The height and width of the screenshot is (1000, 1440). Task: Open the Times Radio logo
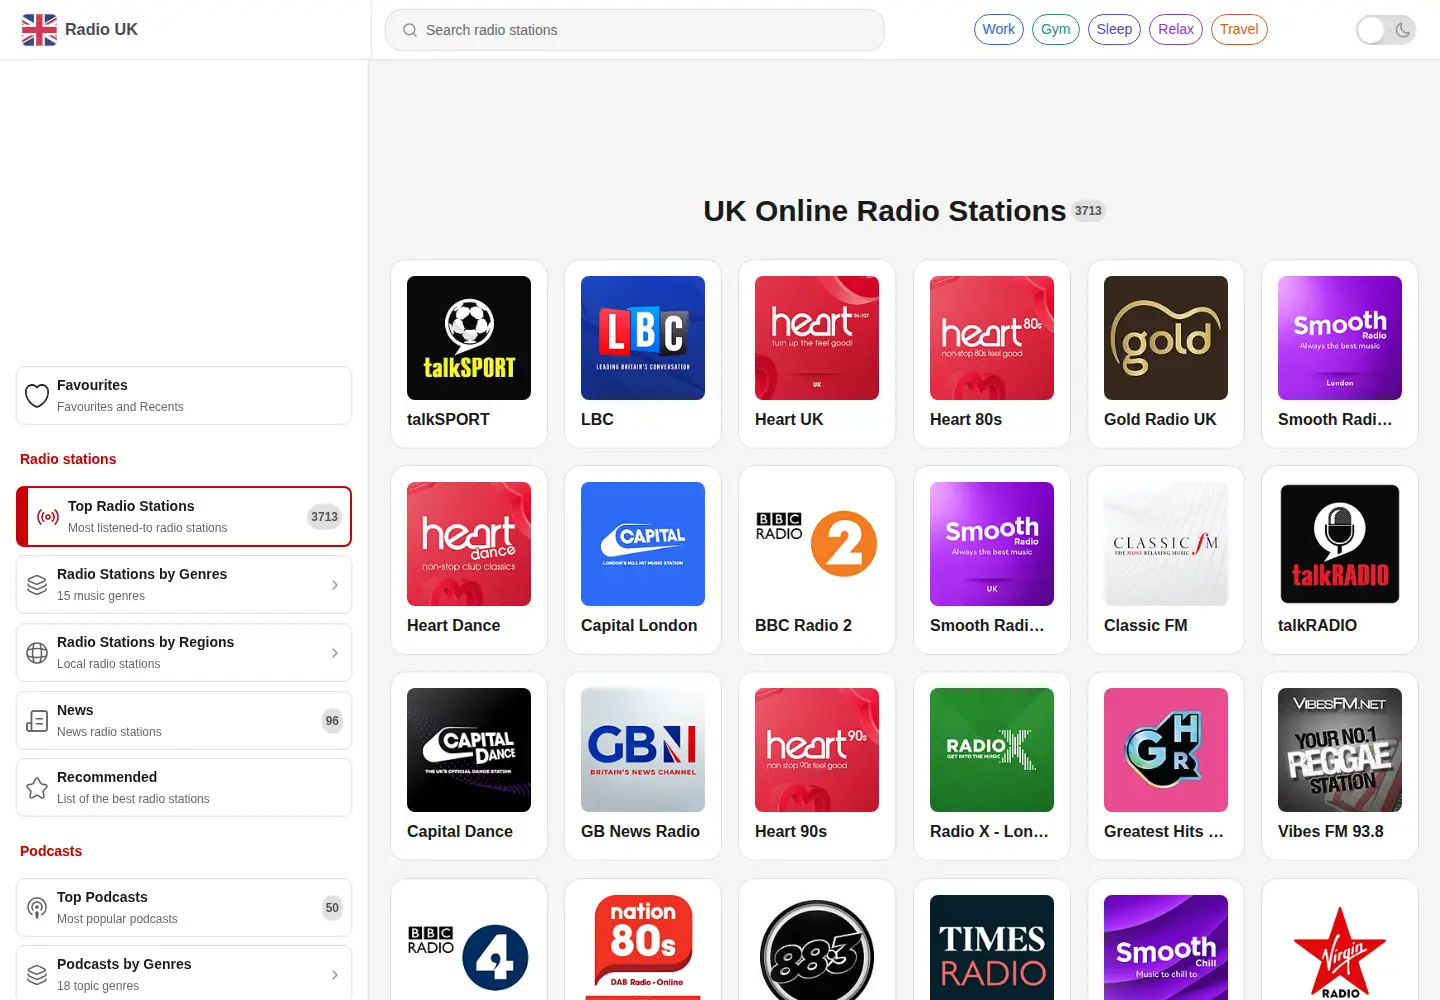(992, 947)
